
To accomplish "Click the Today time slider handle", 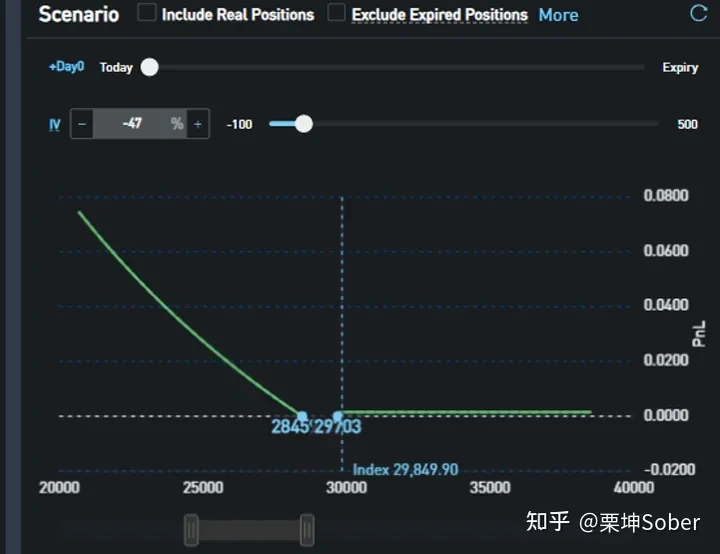I will point(149,68).
